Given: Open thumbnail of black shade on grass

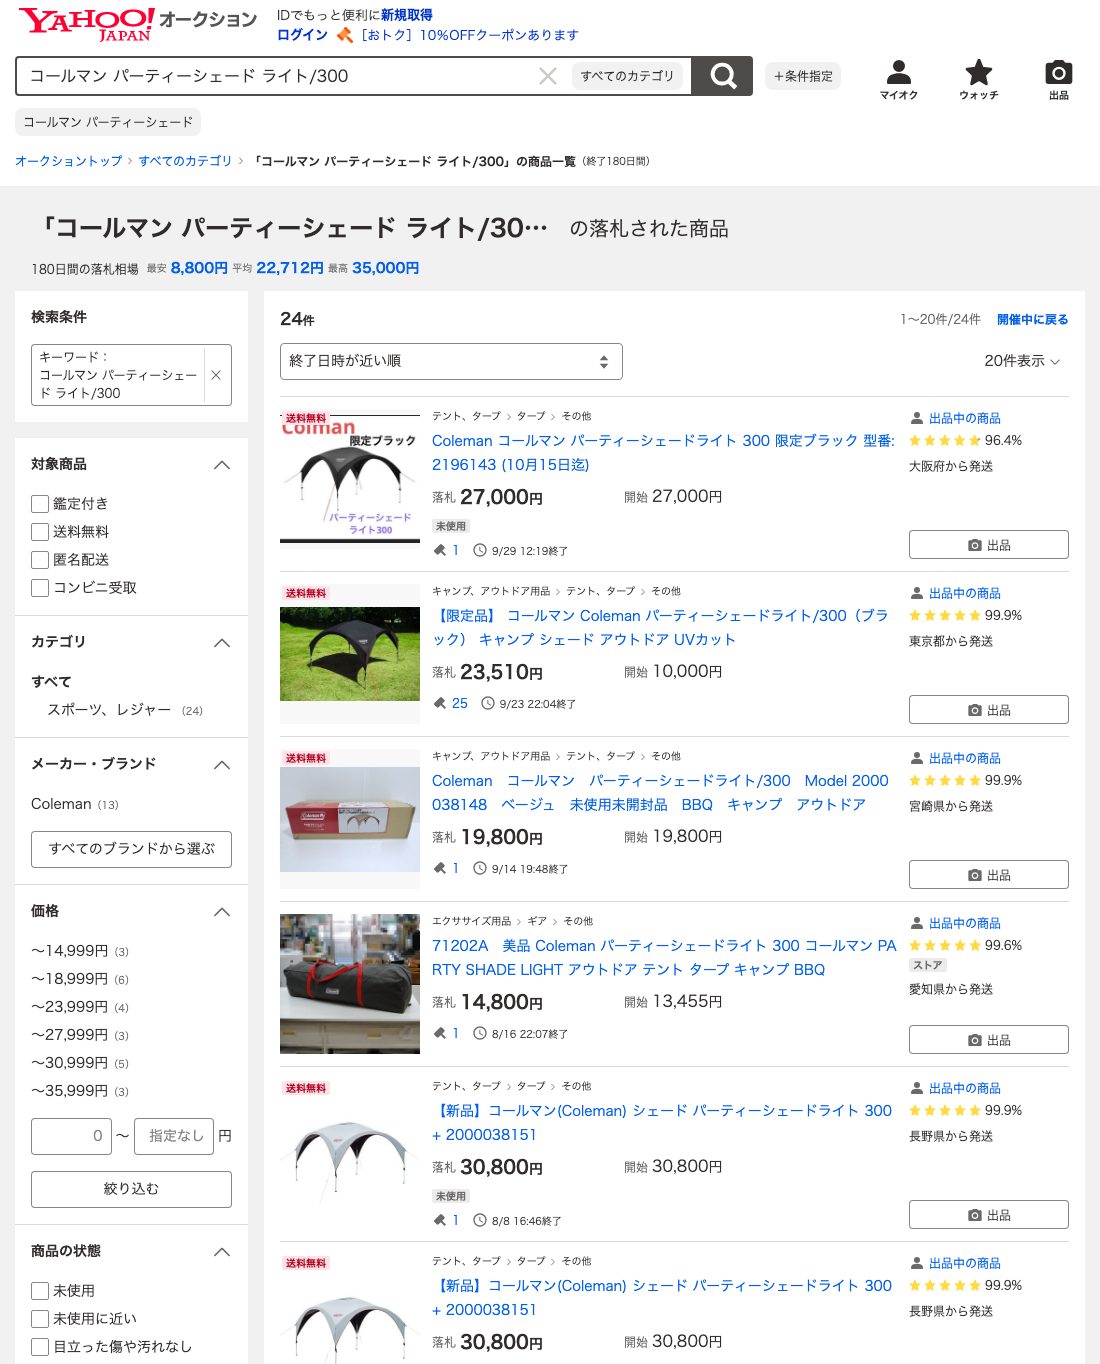Looking at the screenshot, I should pyautogui.click(x=350, y=654).
